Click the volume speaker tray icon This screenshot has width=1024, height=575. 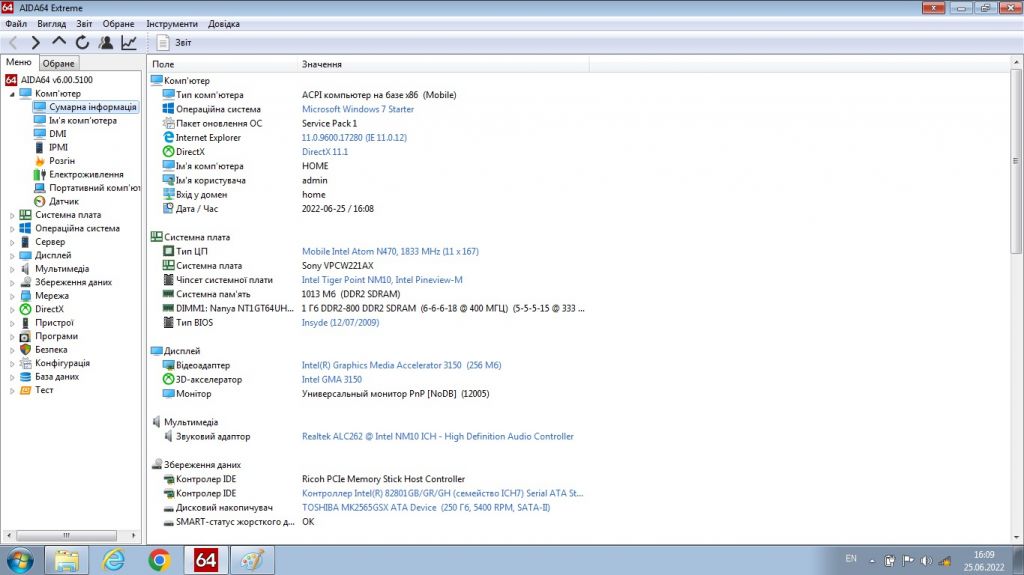pos(926,561)
